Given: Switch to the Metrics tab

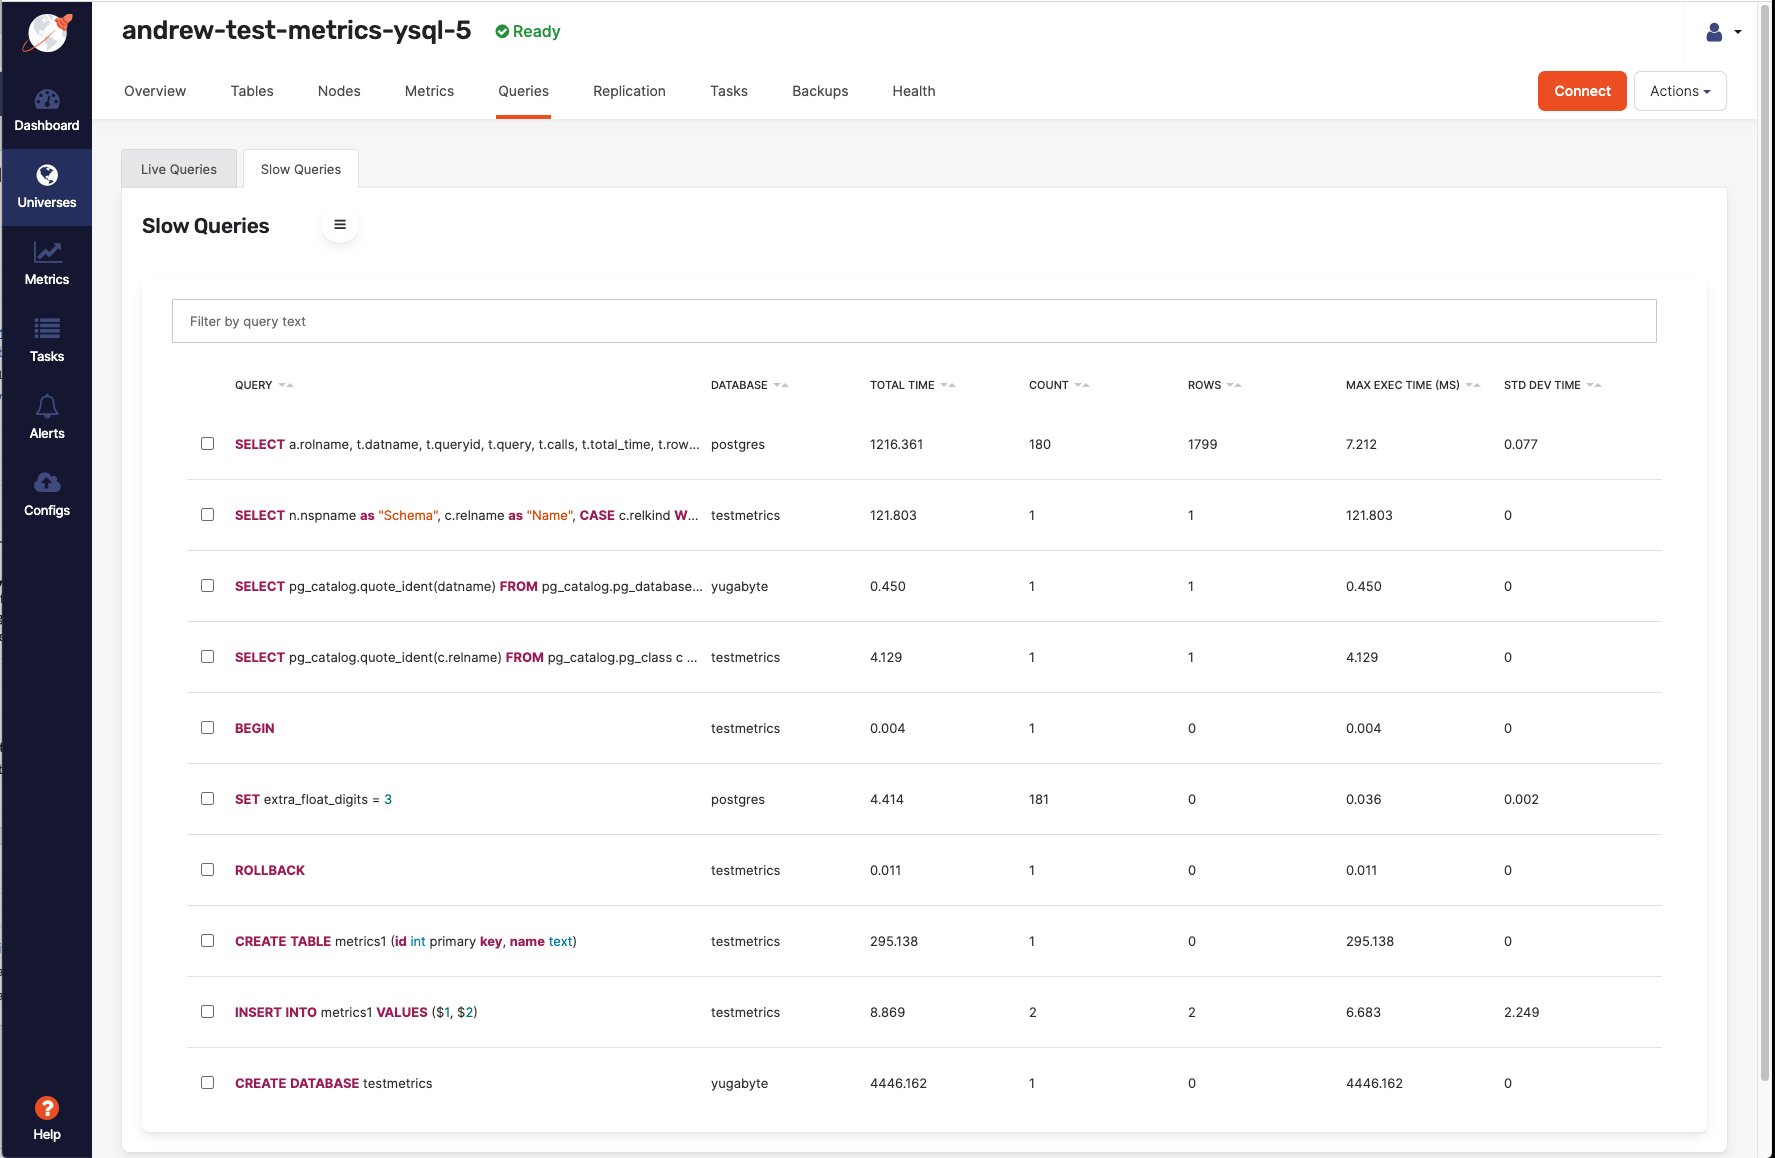Looking at the screenshot, I should tap(429, 91).
